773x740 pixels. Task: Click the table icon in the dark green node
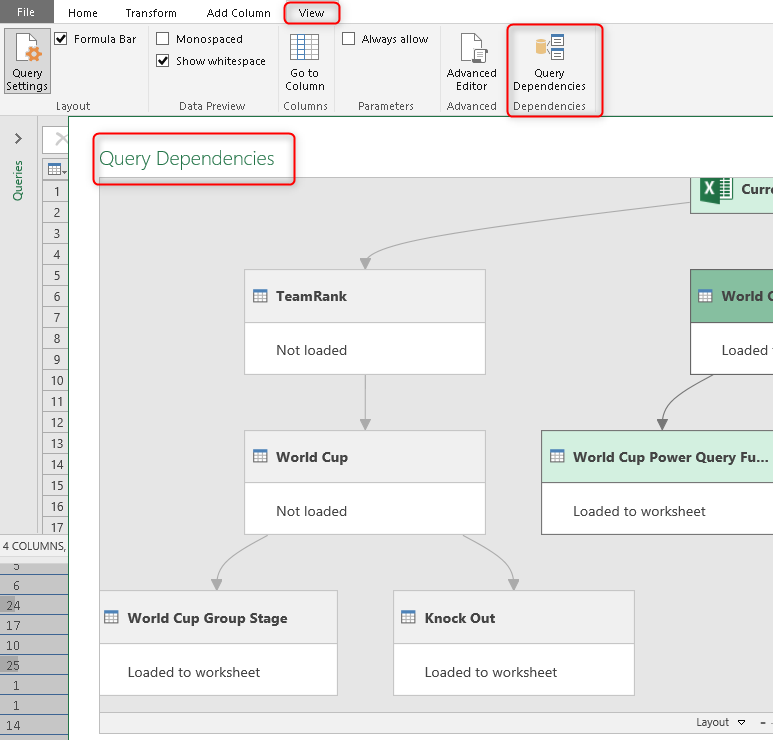(705, 296)
